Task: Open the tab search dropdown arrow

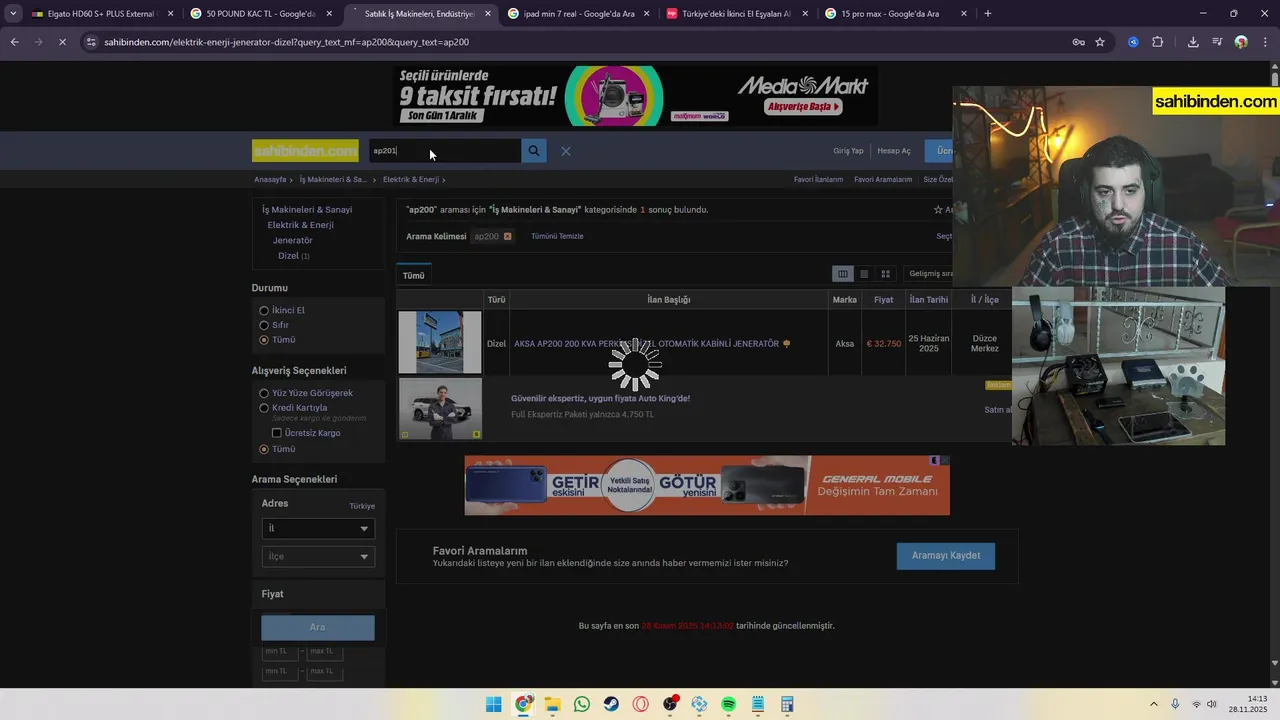Action: tap(13, 14)
